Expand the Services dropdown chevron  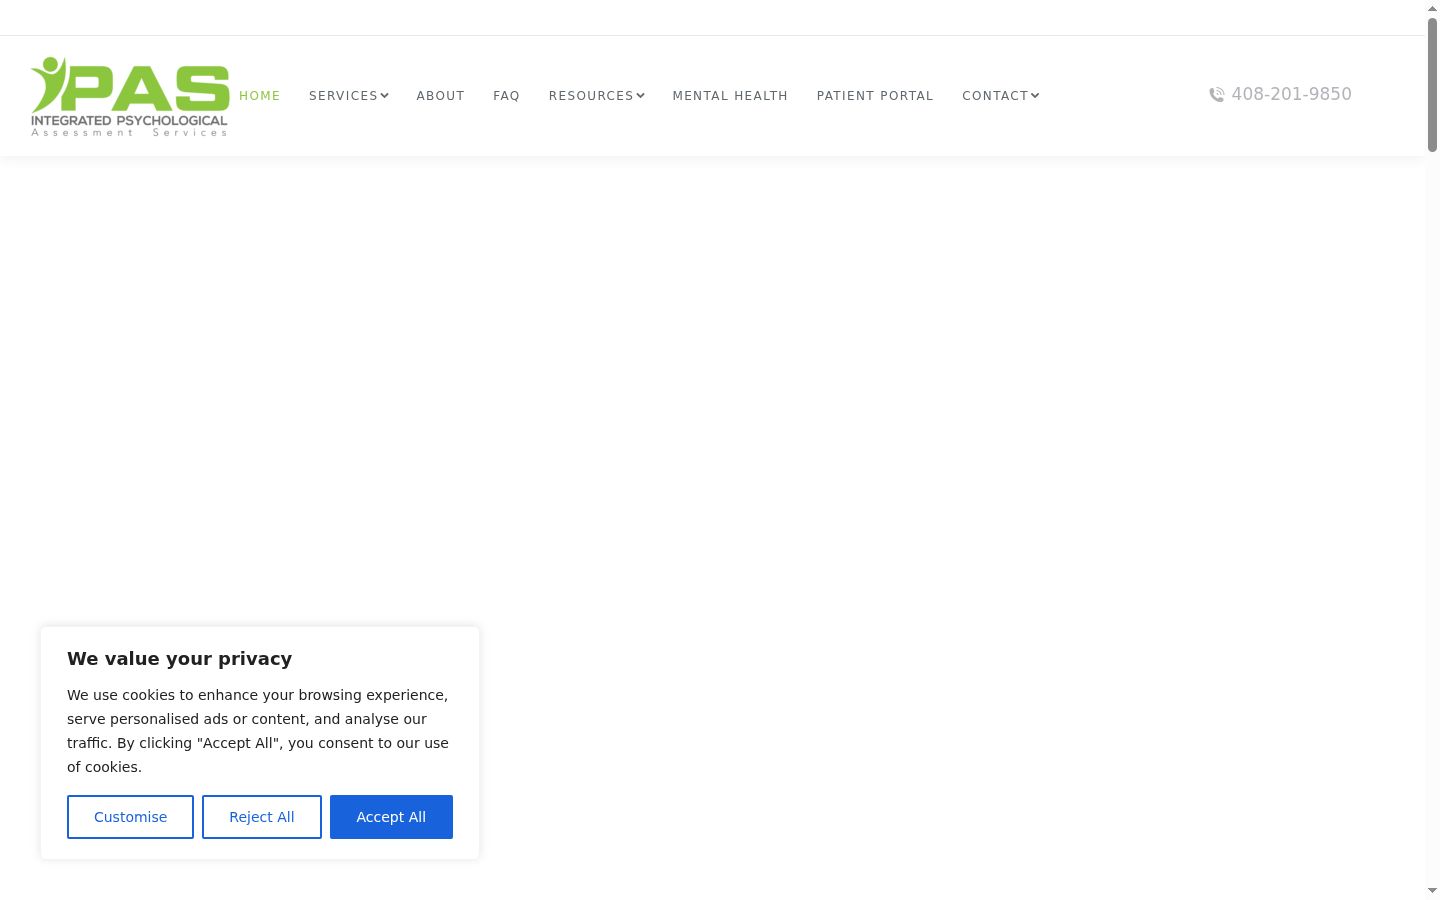[x=384, y=96]
